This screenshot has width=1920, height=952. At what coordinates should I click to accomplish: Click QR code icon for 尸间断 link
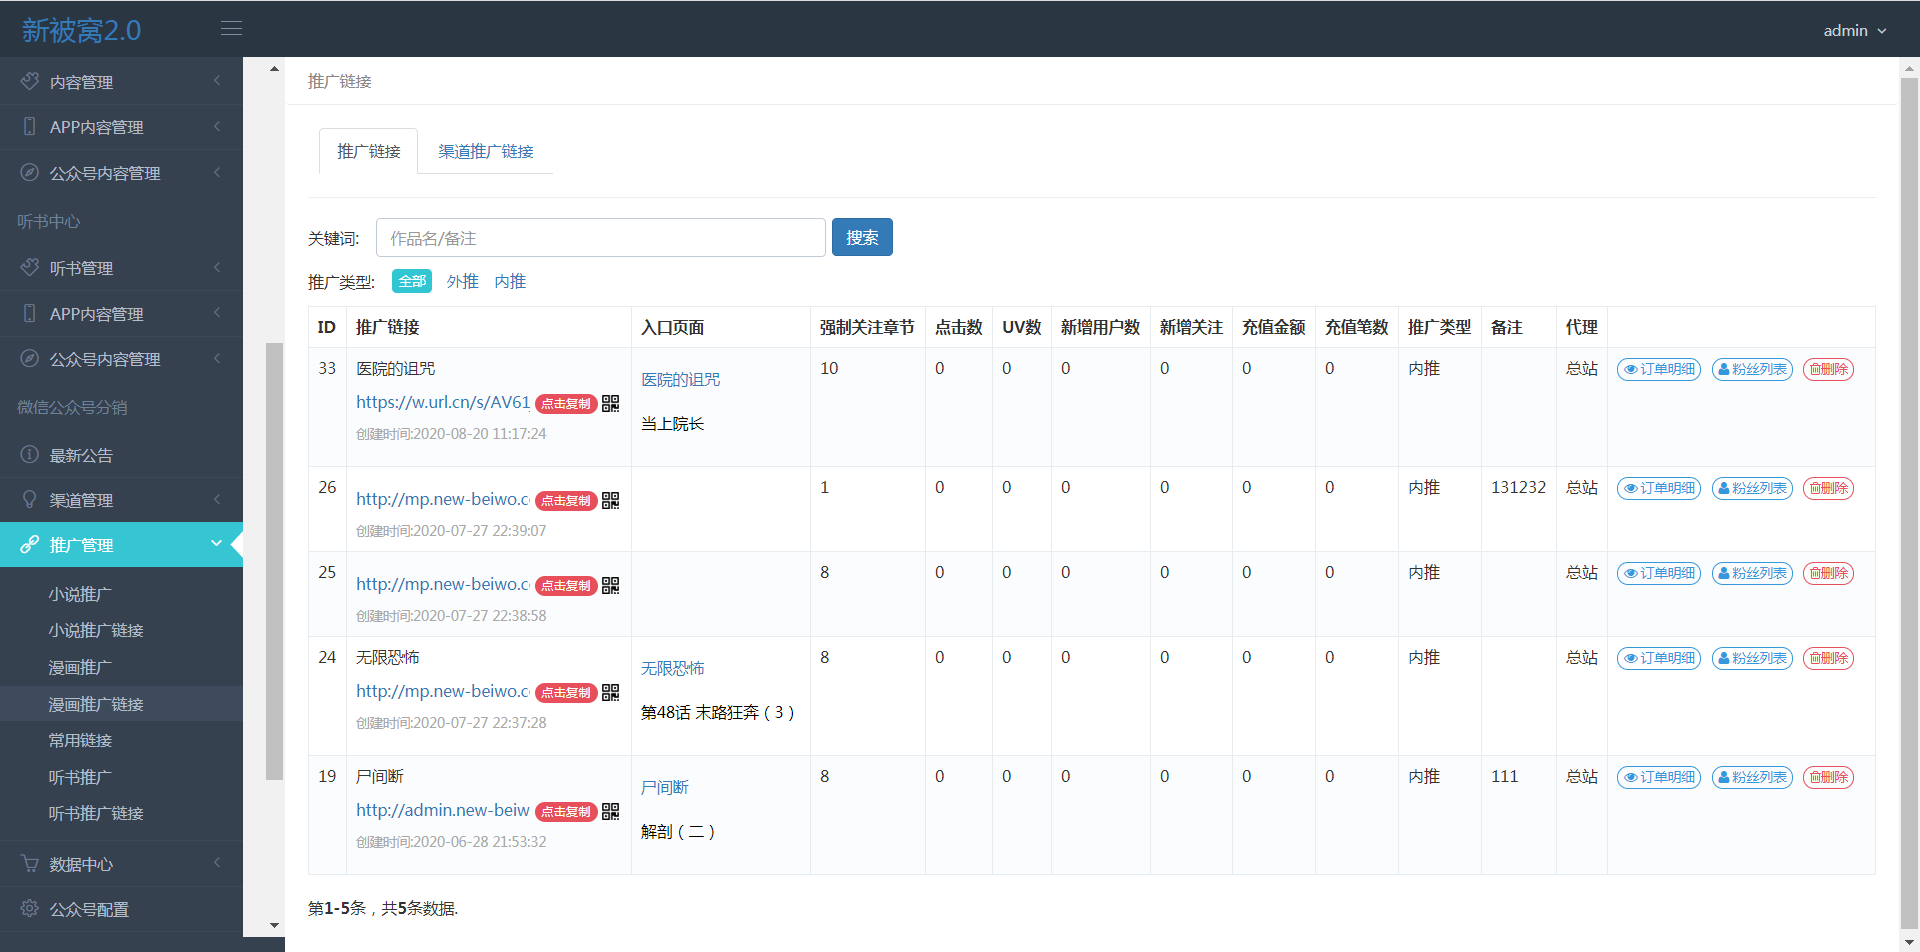[610, 811]
